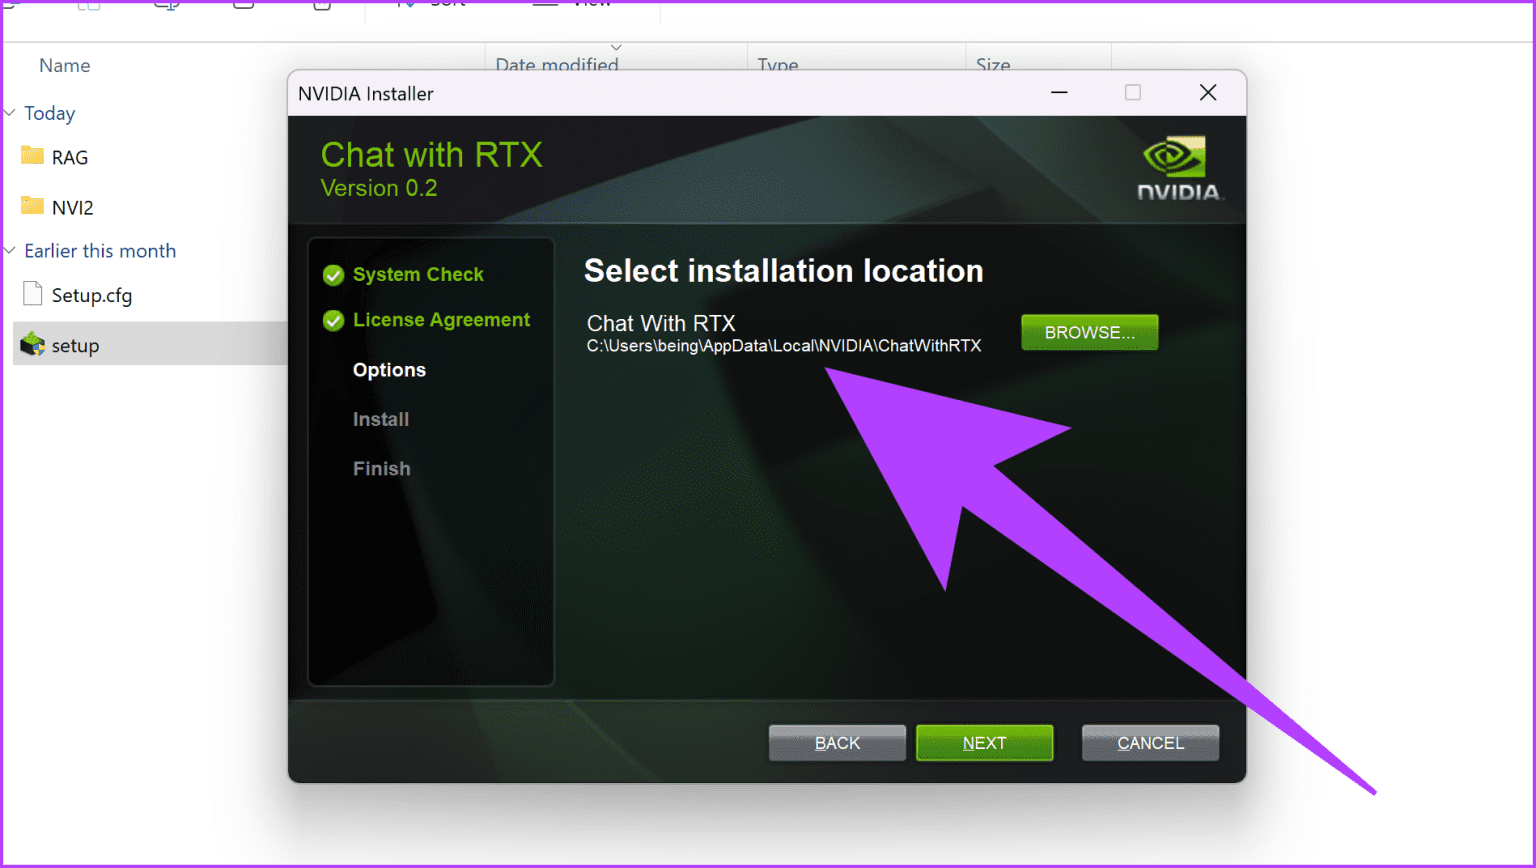Click the NVIDIA Installer title bar text
This screenshot has height=868, width=1536.
366,94
